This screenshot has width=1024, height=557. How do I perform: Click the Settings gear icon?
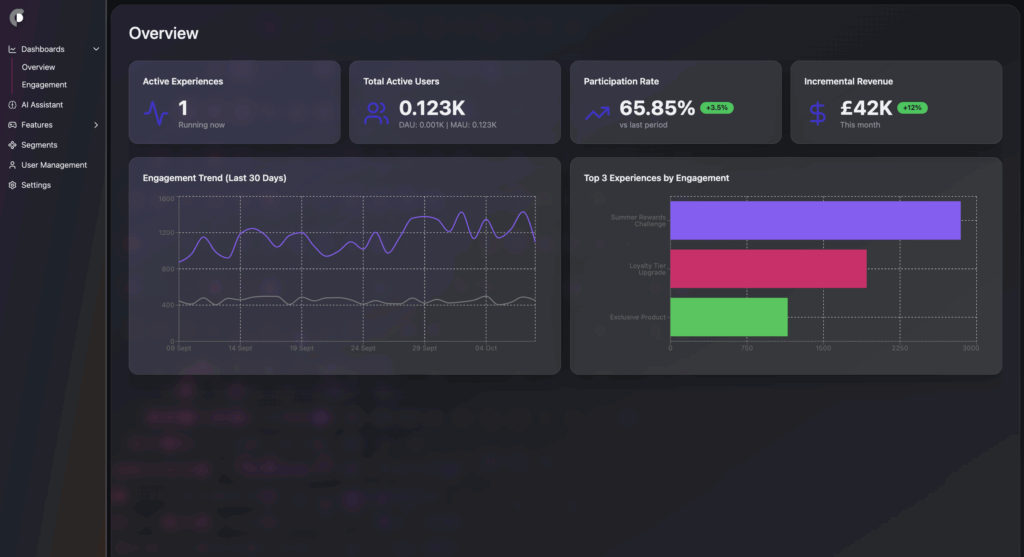point(12,185)
